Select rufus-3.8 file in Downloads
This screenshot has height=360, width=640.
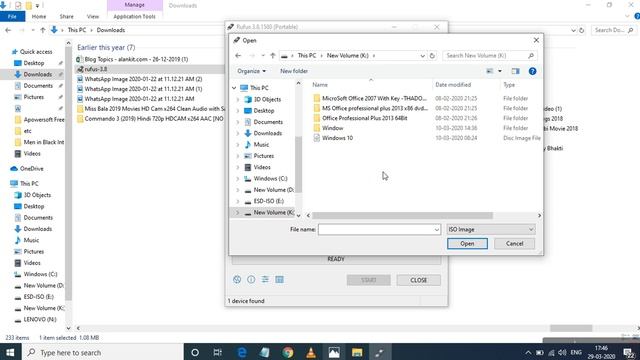pyautogui.click(x=96, y=69)
